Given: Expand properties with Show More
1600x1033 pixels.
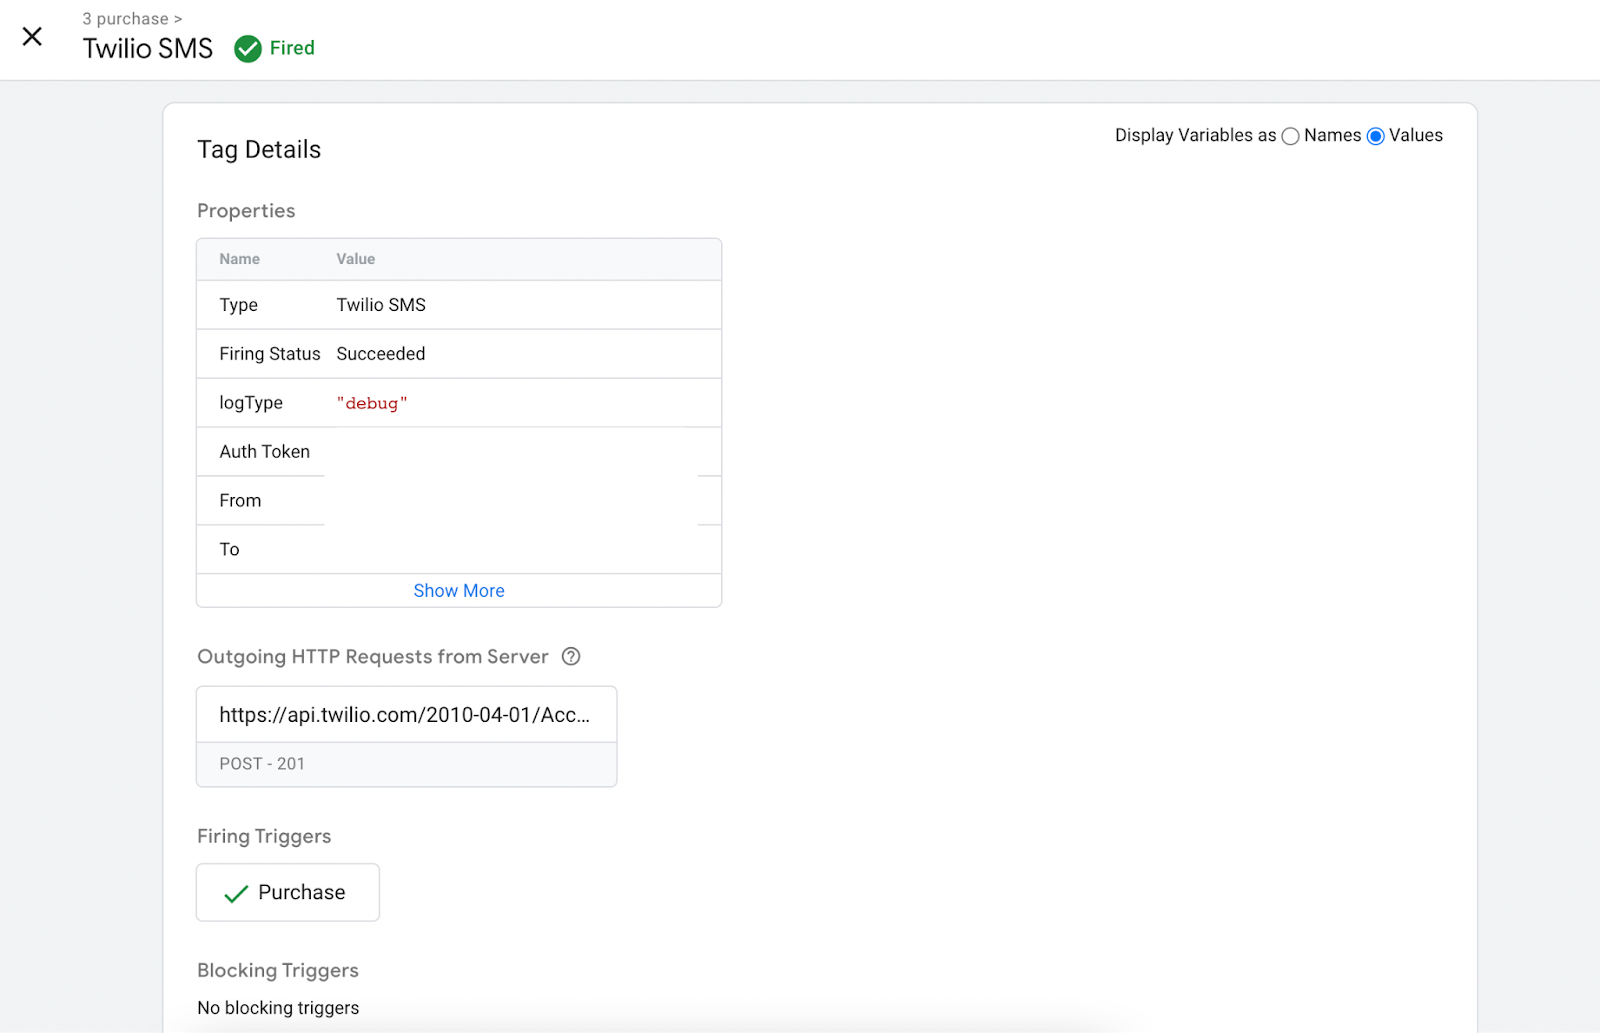Looking at the screenshot, I should click(x=459, y=590).
